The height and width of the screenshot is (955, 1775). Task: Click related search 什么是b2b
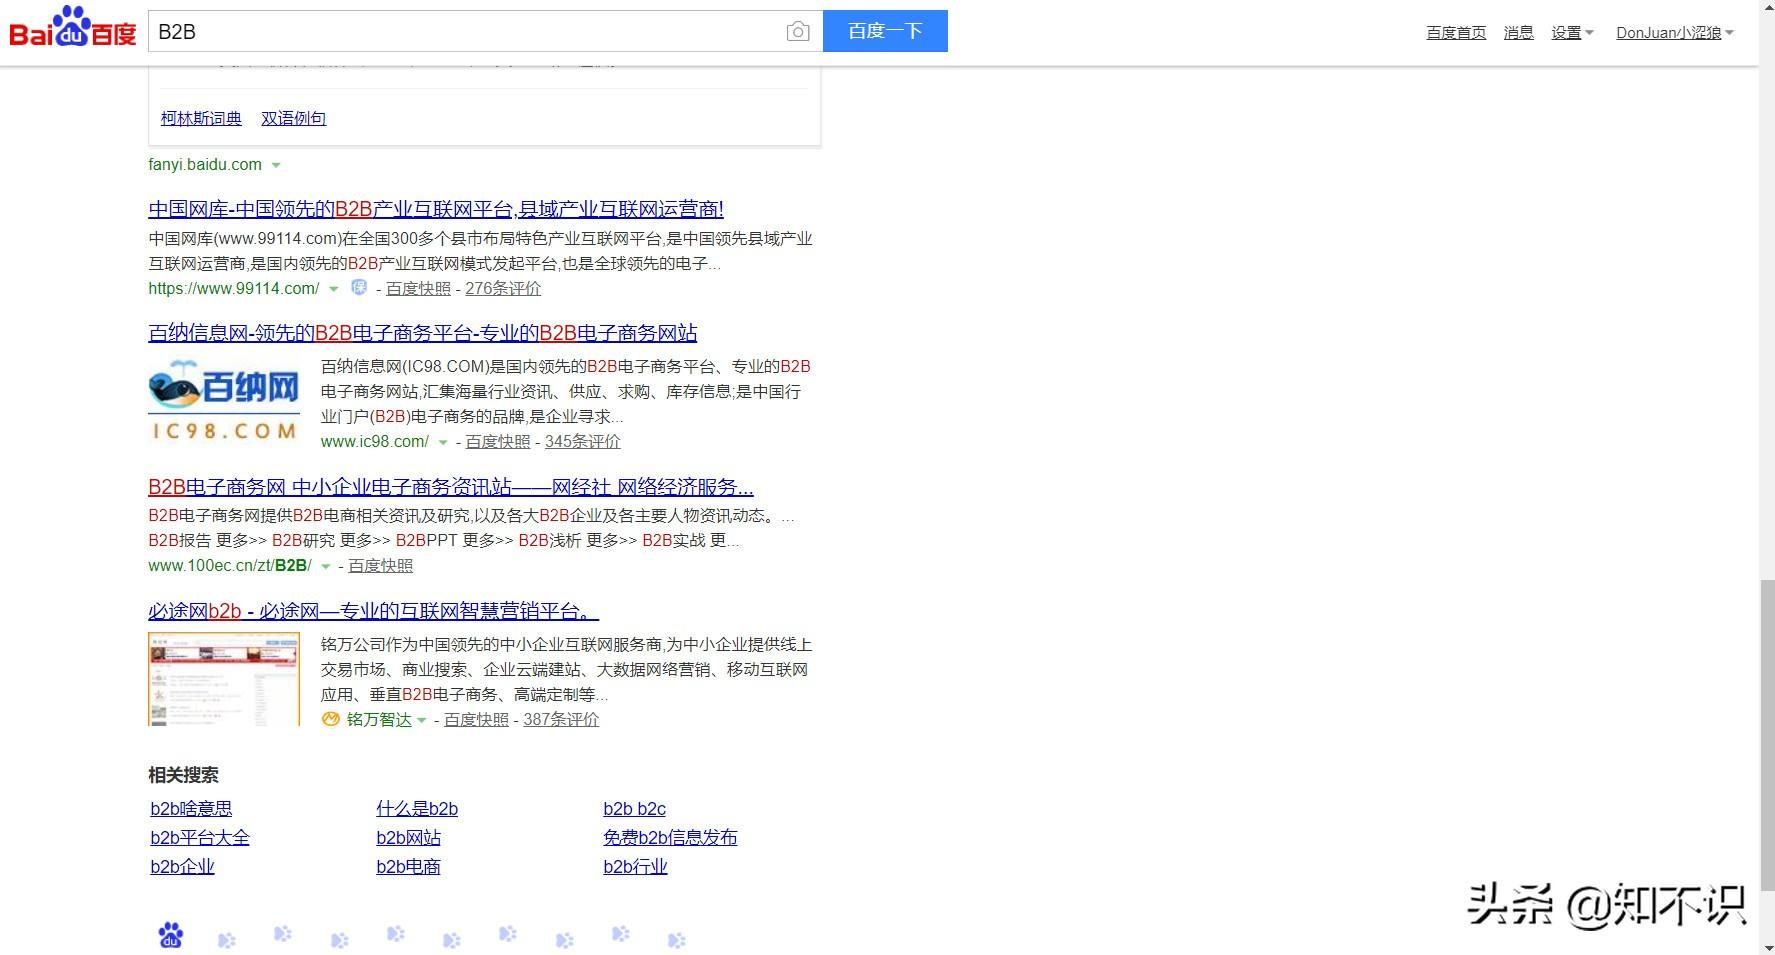tap(417, 809)
